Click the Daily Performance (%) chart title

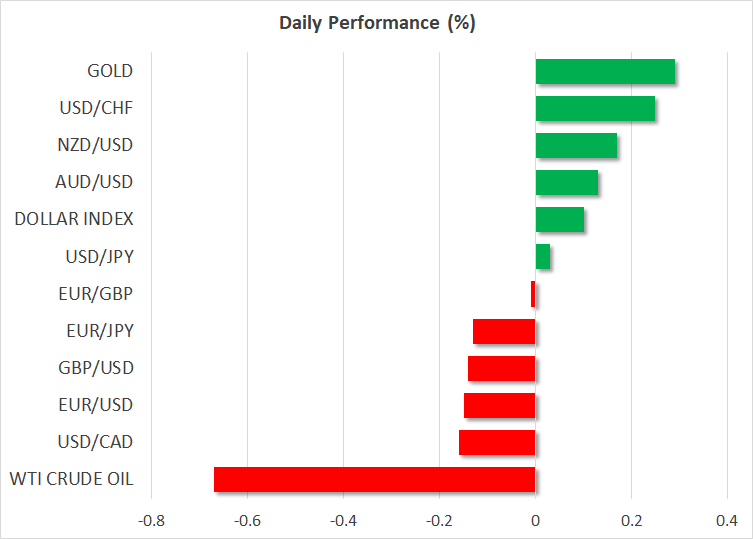click(x=376, y=24)
